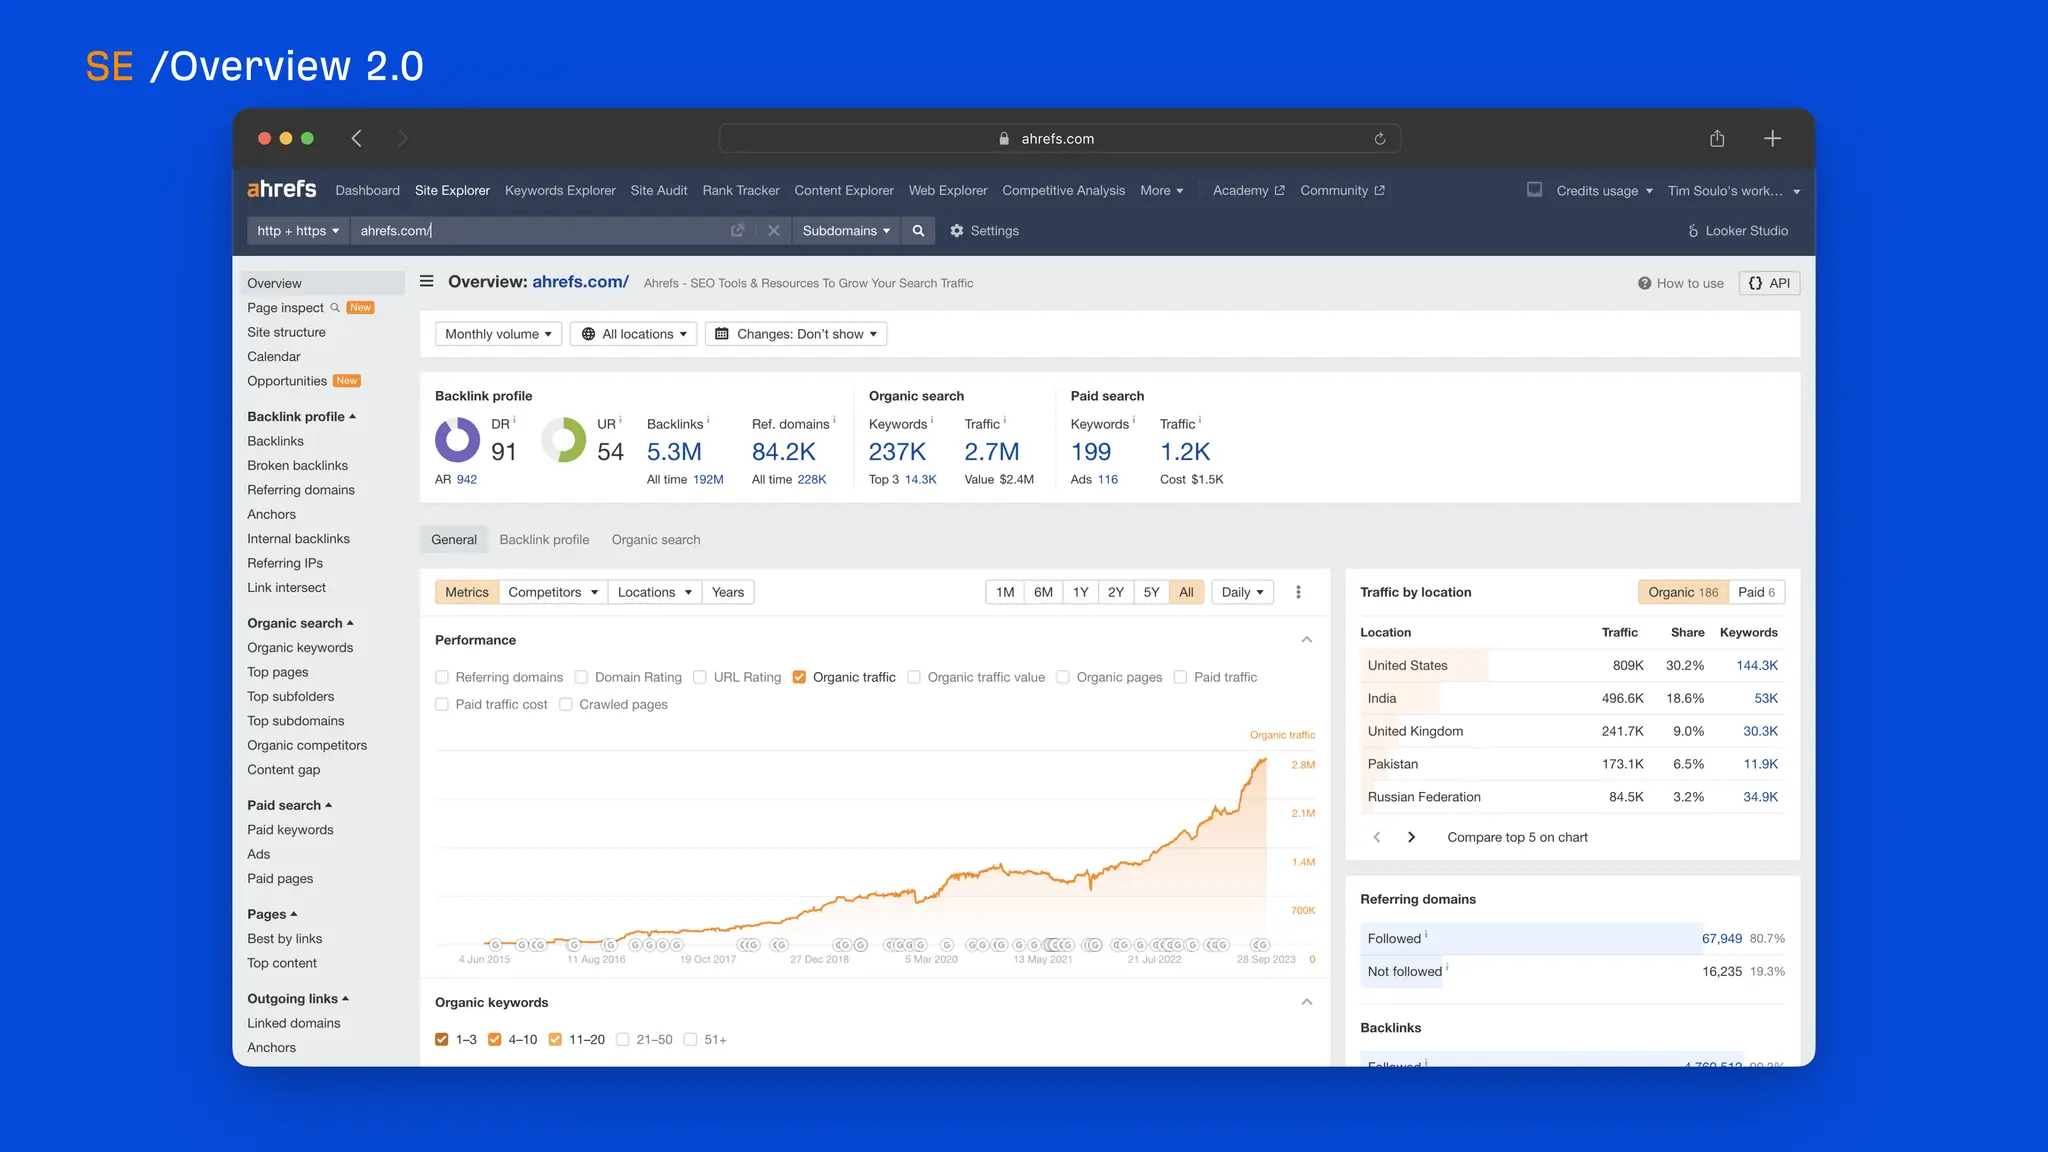Go to previous page of locations
2048x1152 pixels.
(x=1377, y=838)
